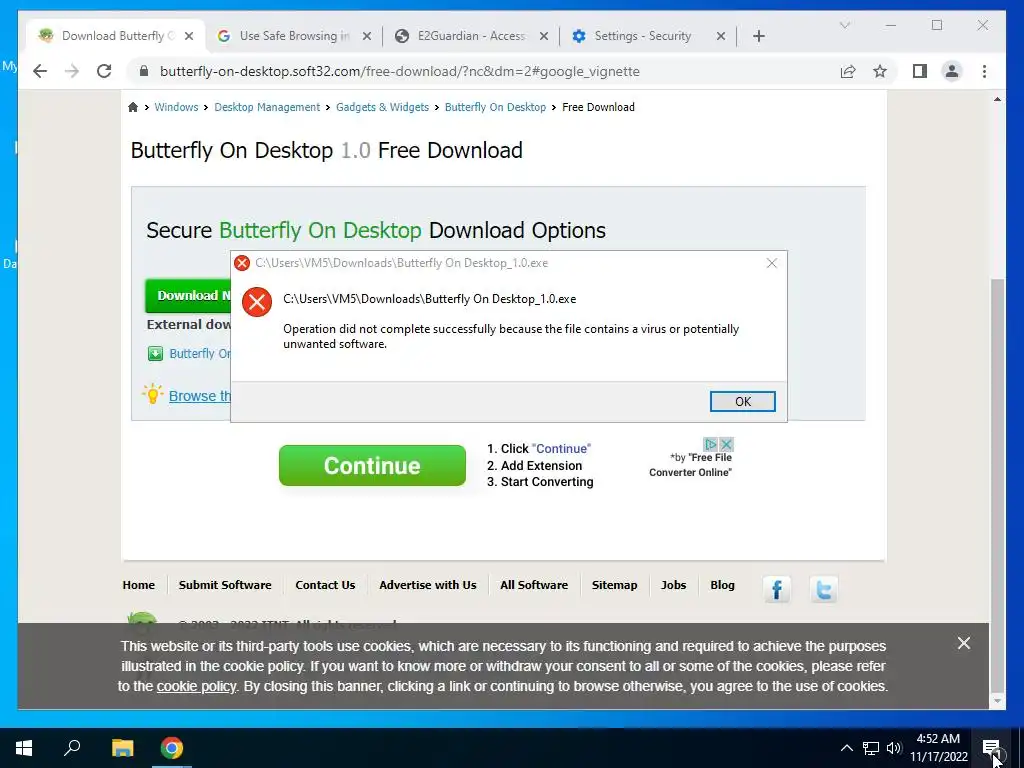1024x768 pixels.
Task: Go back to the previous page
Action: click(x=40, y=71)
